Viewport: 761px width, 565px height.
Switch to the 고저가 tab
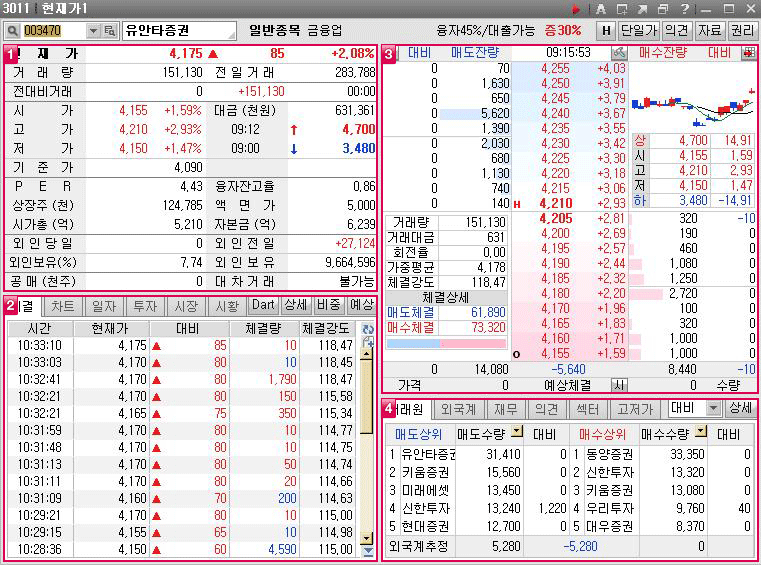pyautogui.click(x=635, y=409)
